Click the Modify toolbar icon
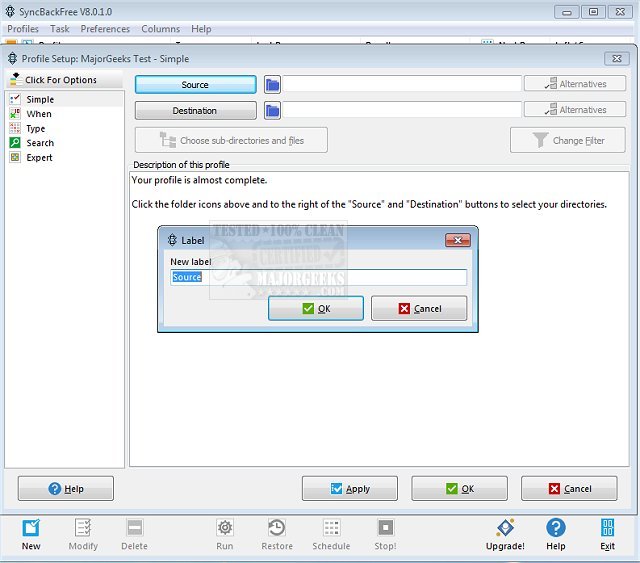 pyautogui.click(x=83, y=528)
